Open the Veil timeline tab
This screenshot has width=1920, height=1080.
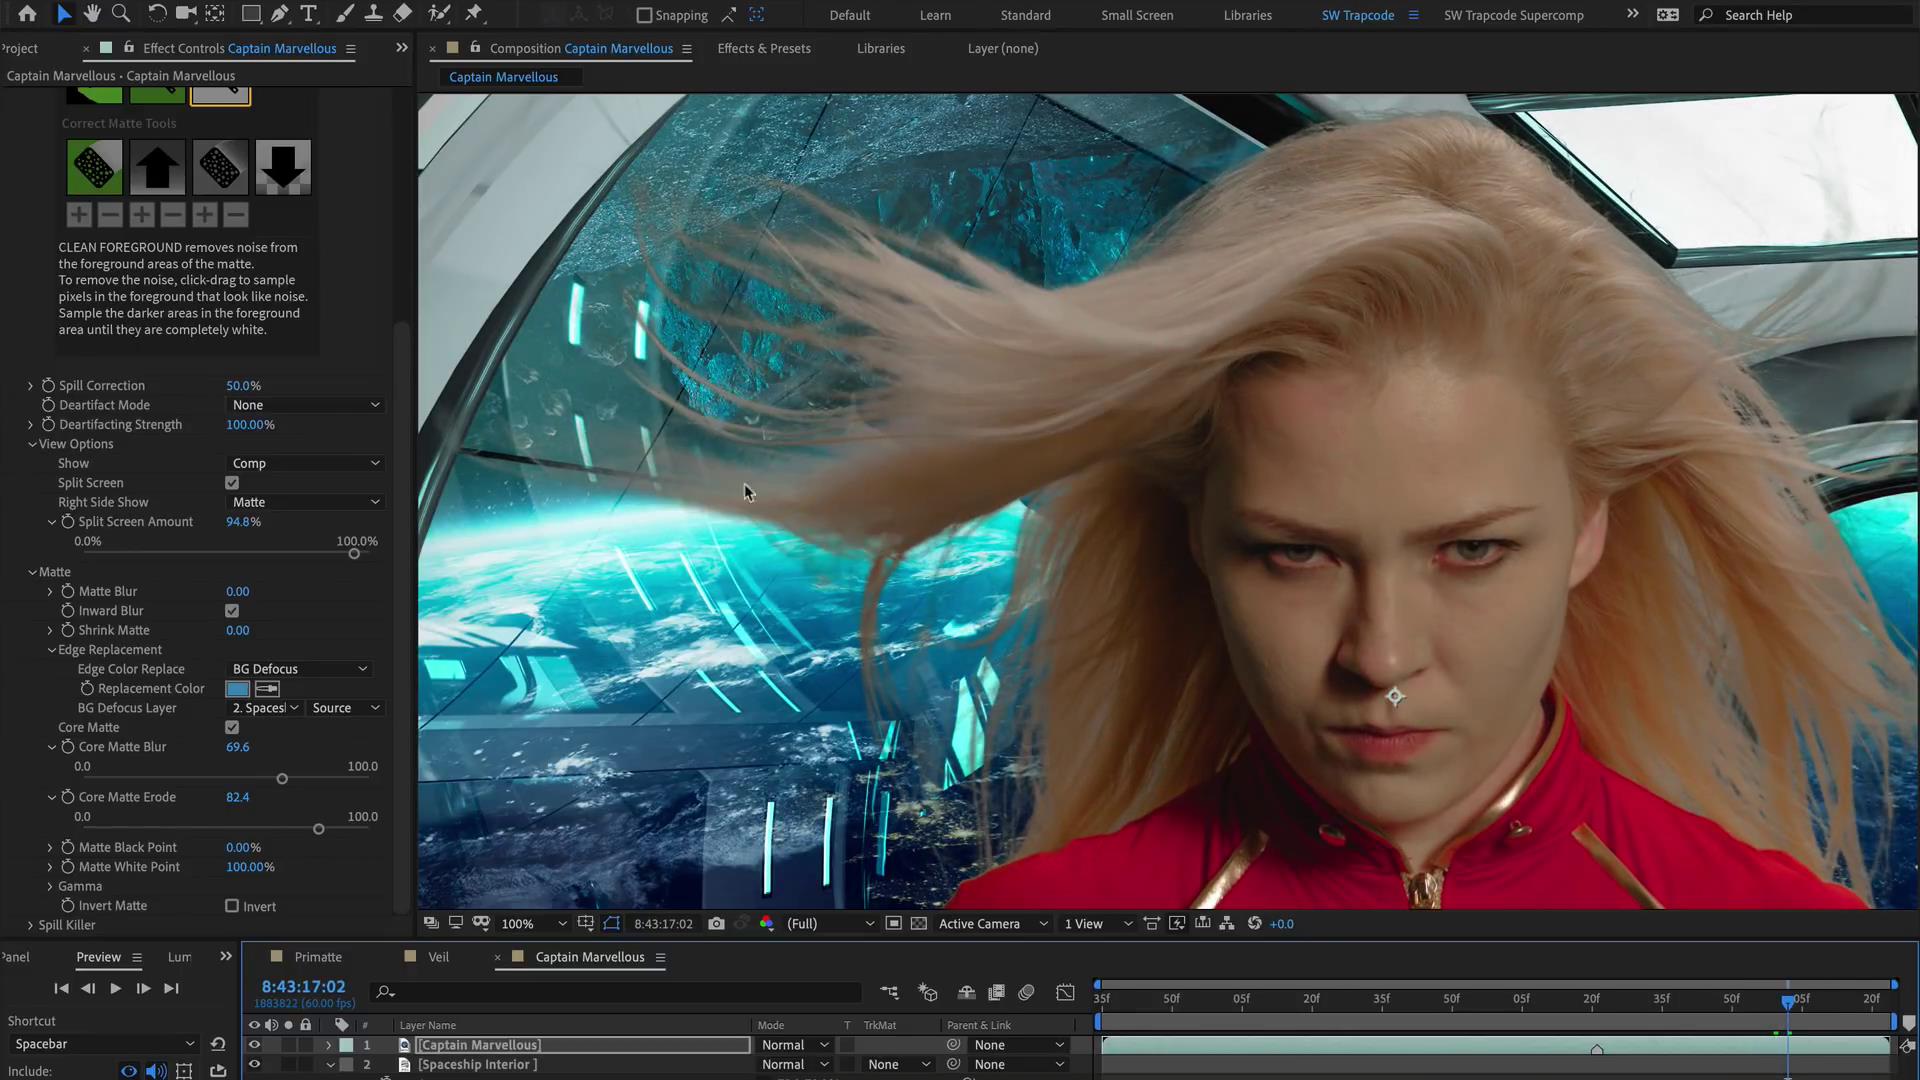439,957
